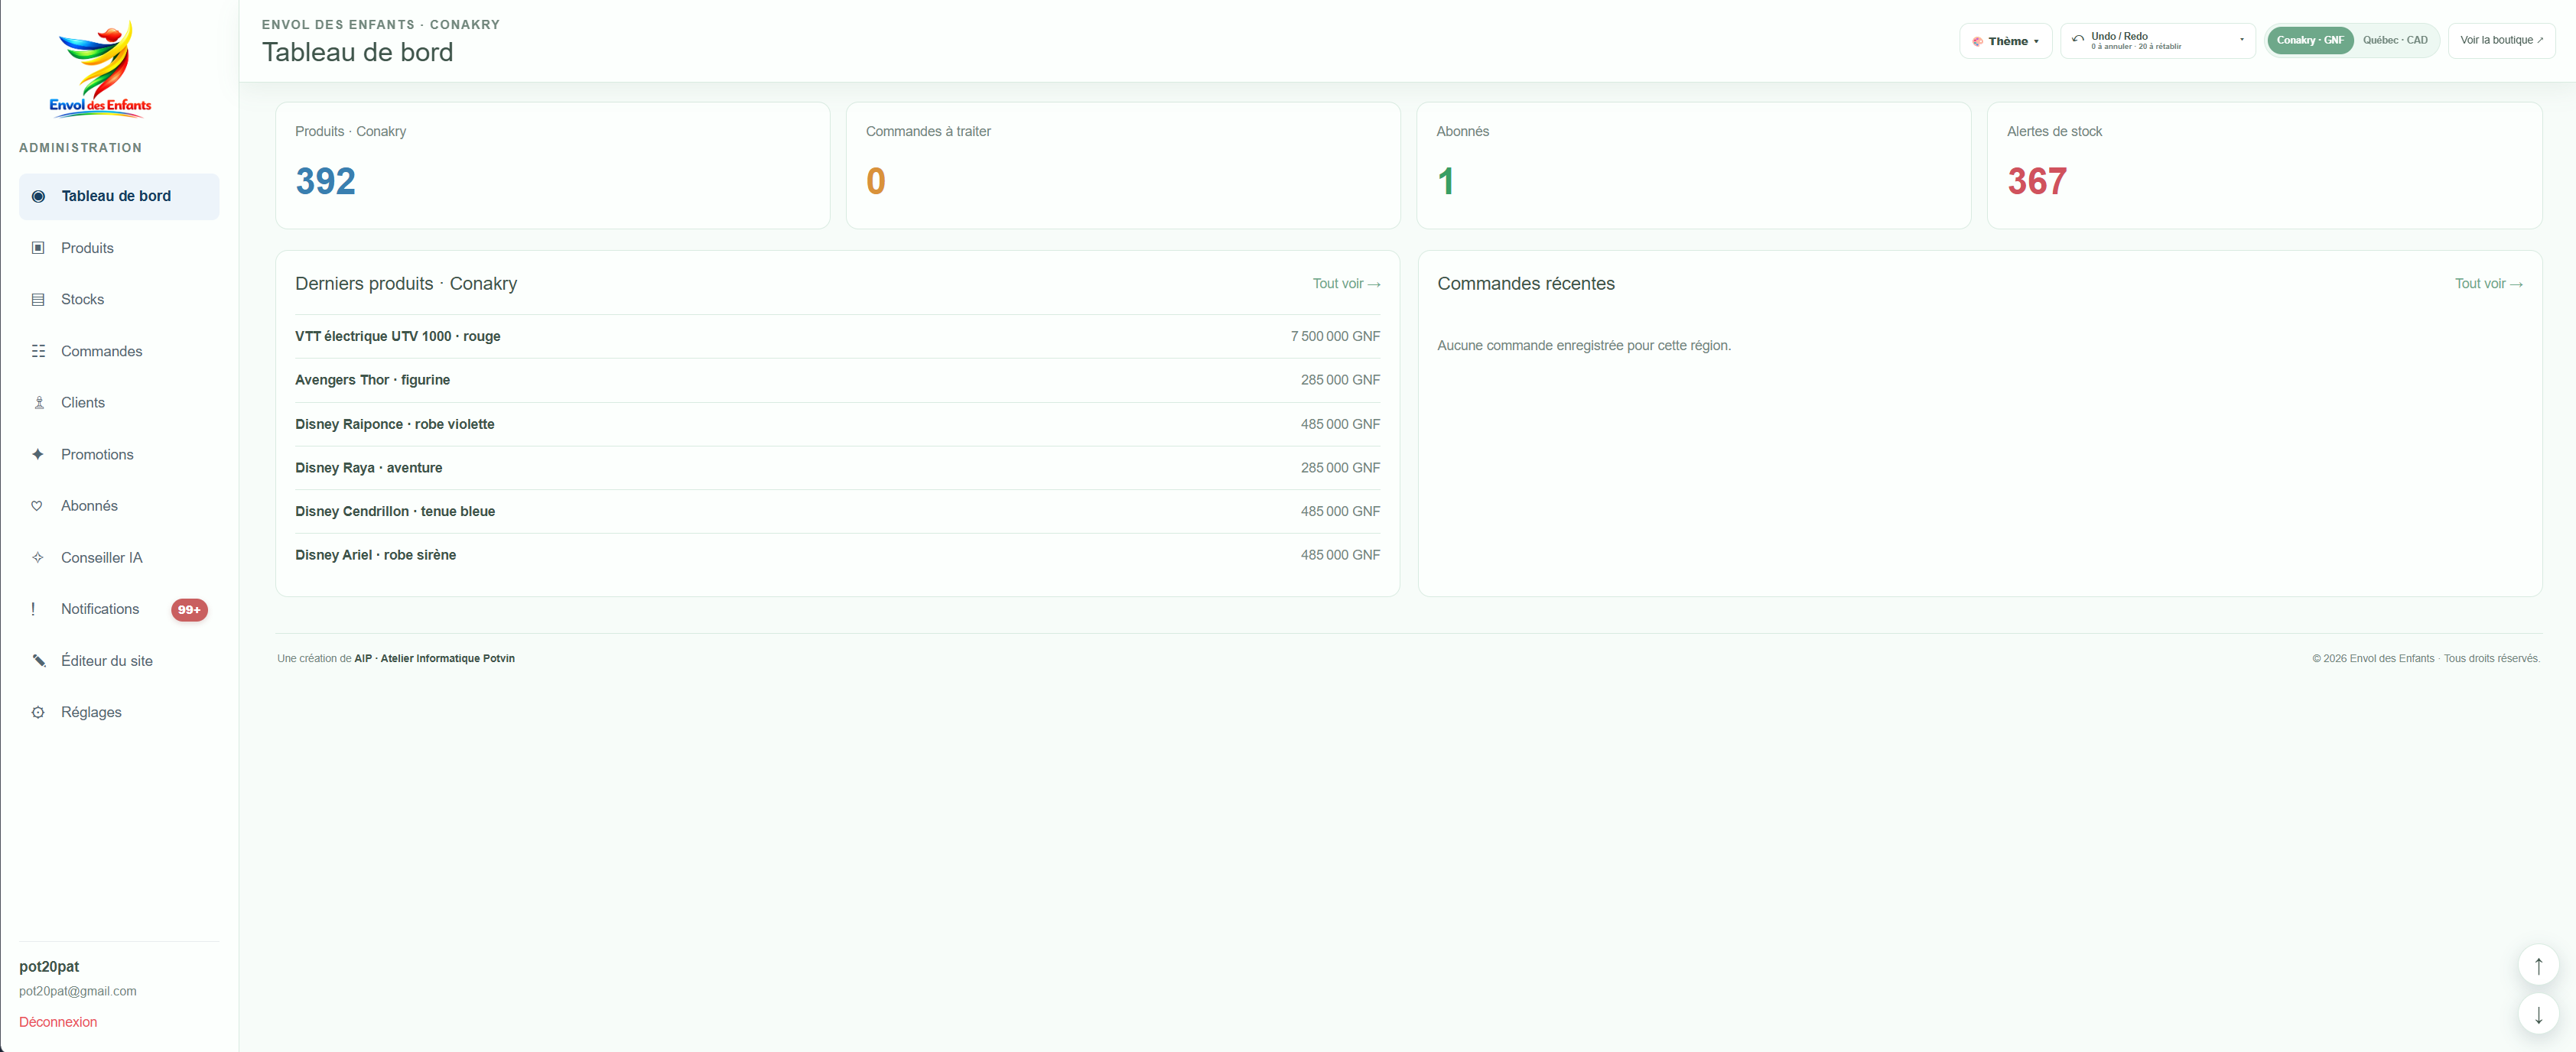
Task: Click the 99+ notifications badge
Action: [189, 609]
